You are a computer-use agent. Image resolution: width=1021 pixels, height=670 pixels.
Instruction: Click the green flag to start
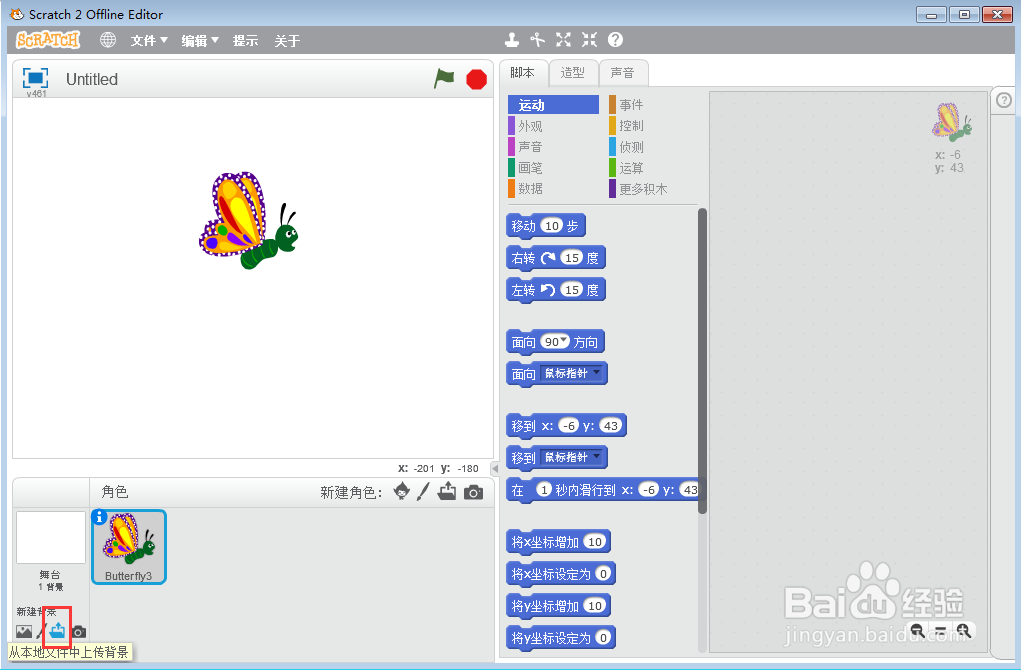pyautogui.click(x=444, y=79)
